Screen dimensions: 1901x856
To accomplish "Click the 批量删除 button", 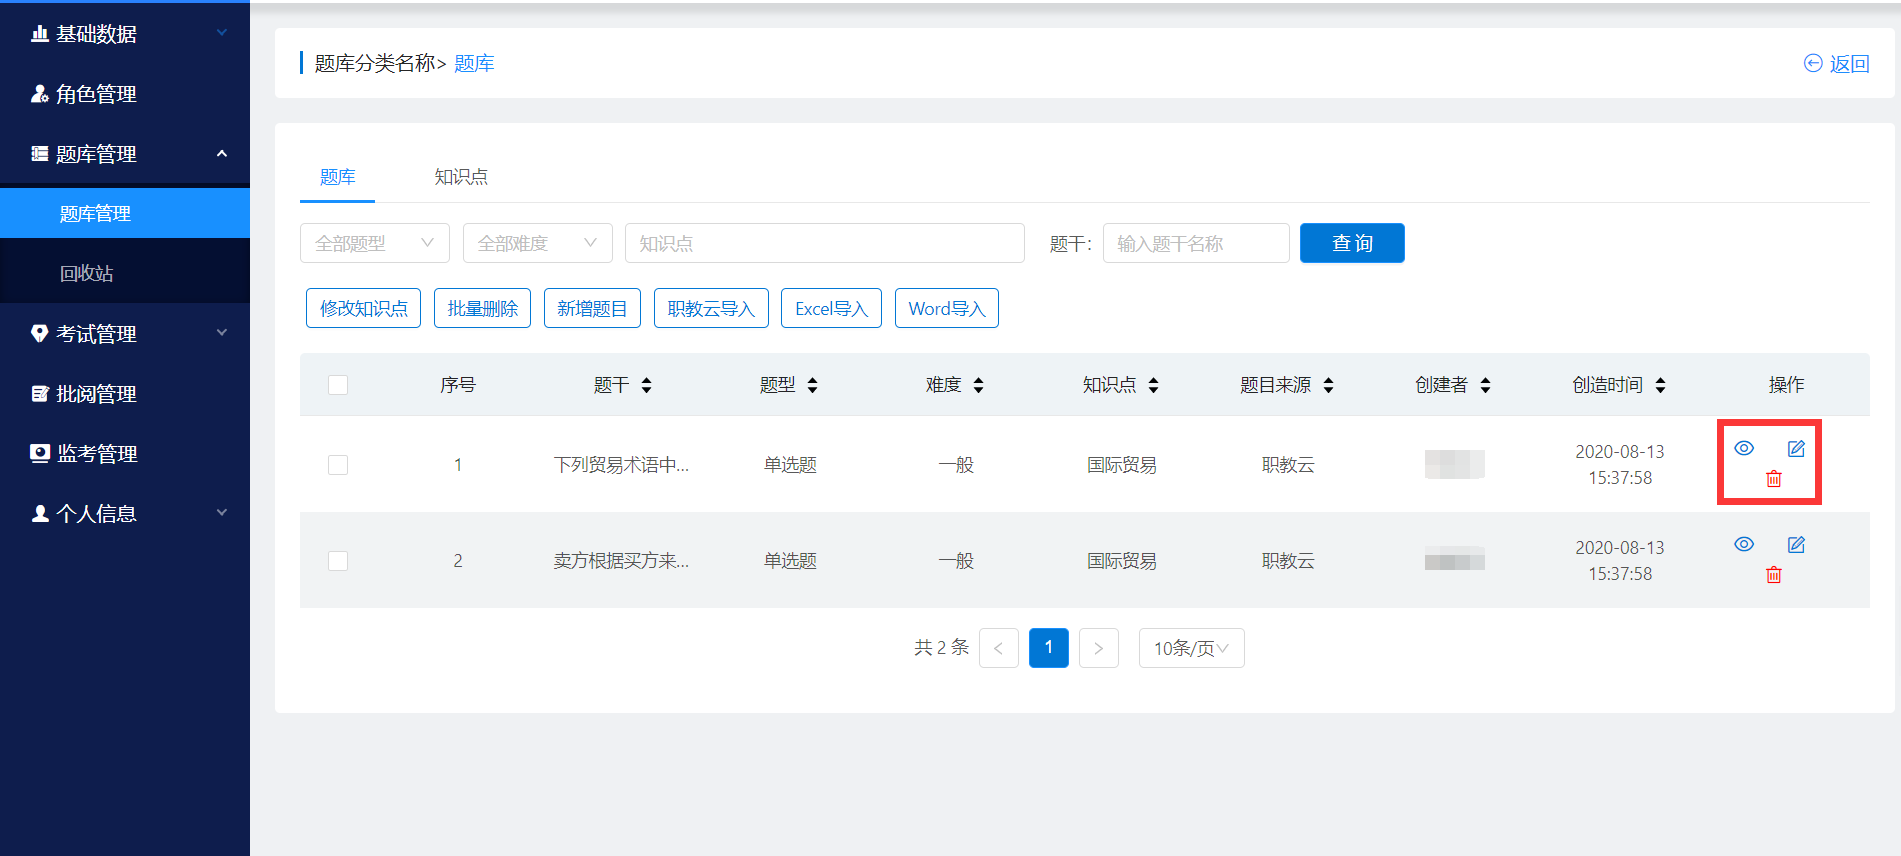I will (x=482, y=308).
